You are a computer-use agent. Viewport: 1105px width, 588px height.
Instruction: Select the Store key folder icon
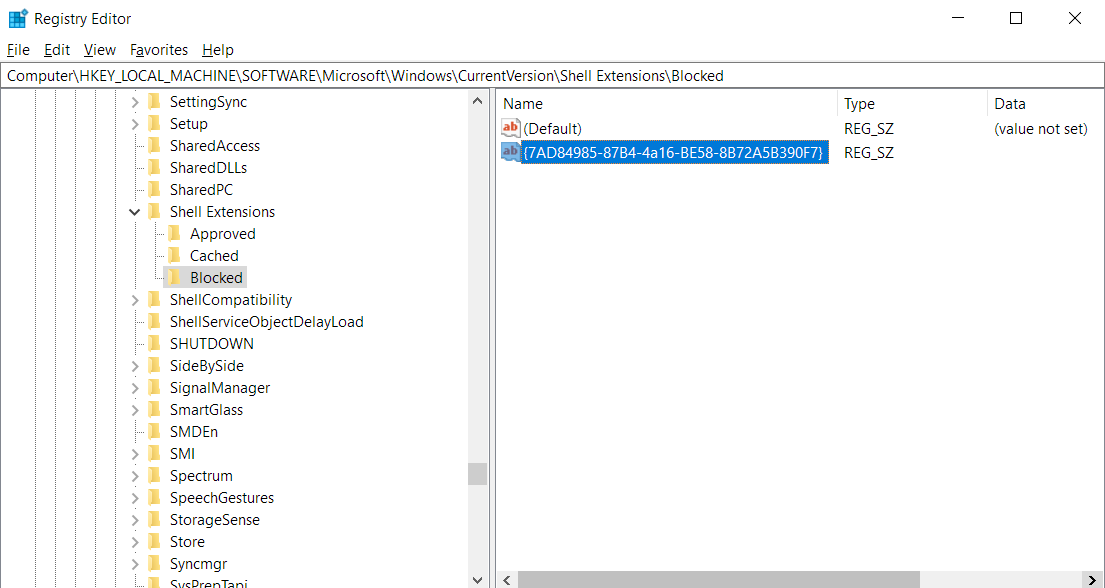(x=156, y=541)
